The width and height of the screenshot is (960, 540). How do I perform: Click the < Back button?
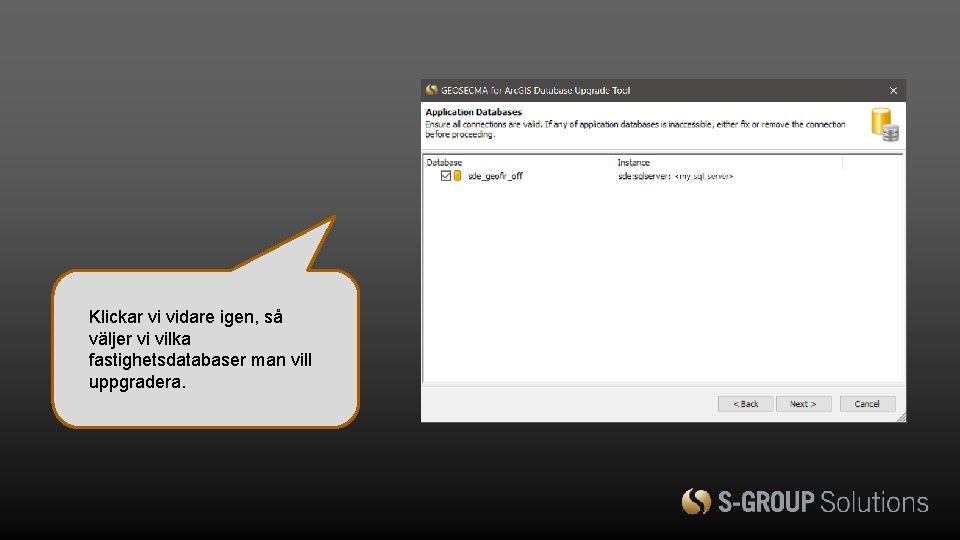(x=745, y=404)
